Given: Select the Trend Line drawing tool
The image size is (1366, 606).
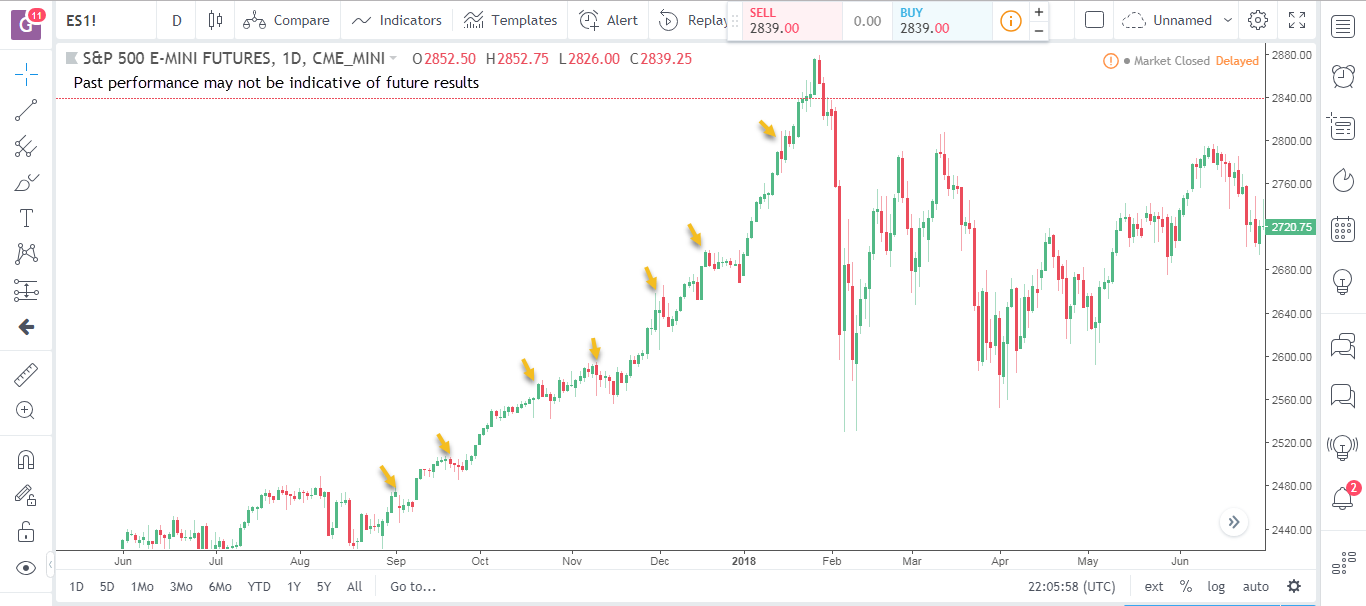Looking at the screenshot, I should pyautogui.click(x=26, y=110).
